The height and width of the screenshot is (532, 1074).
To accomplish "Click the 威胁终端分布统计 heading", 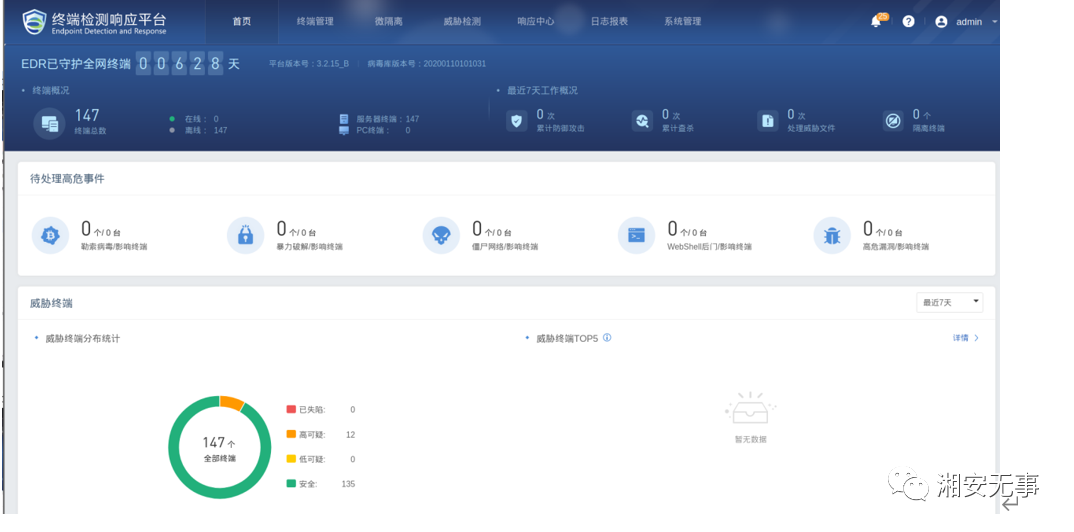I will coord(83,338).
